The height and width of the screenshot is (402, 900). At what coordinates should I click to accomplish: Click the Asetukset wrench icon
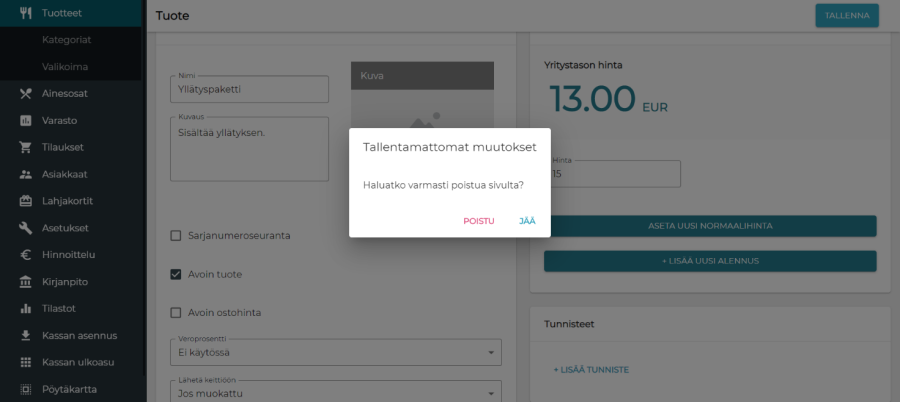pos(26,228)
